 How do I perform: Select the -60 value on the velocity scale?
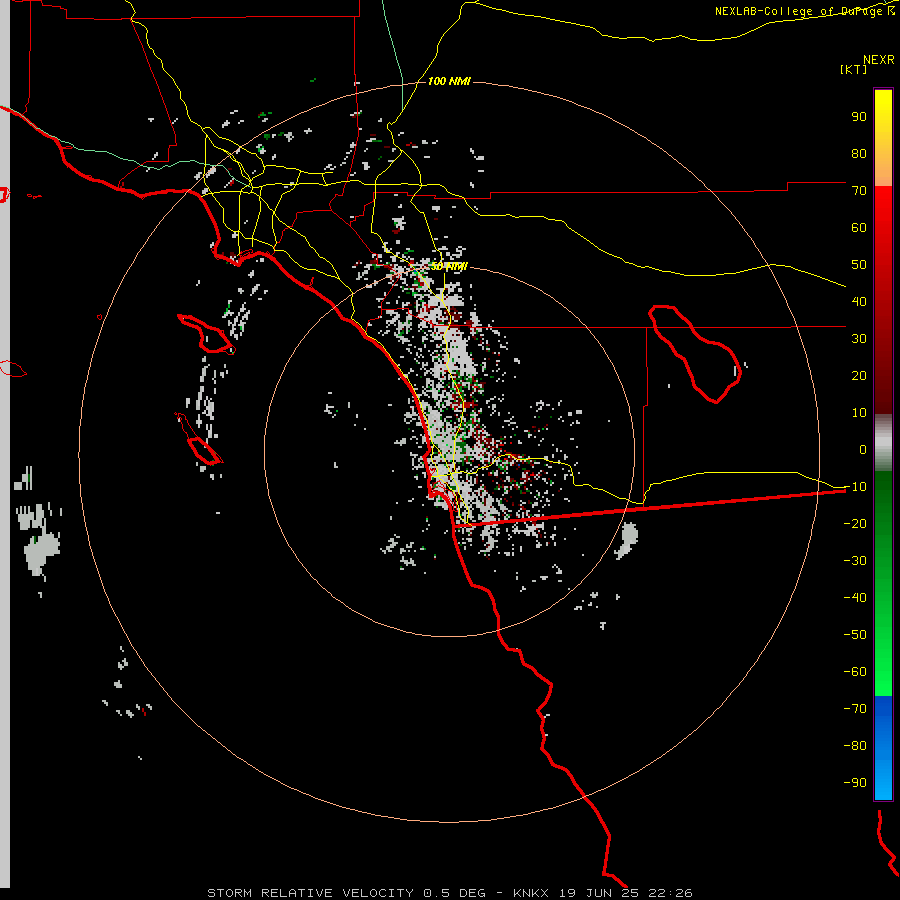pyautogui.click(x=855, y=672)
